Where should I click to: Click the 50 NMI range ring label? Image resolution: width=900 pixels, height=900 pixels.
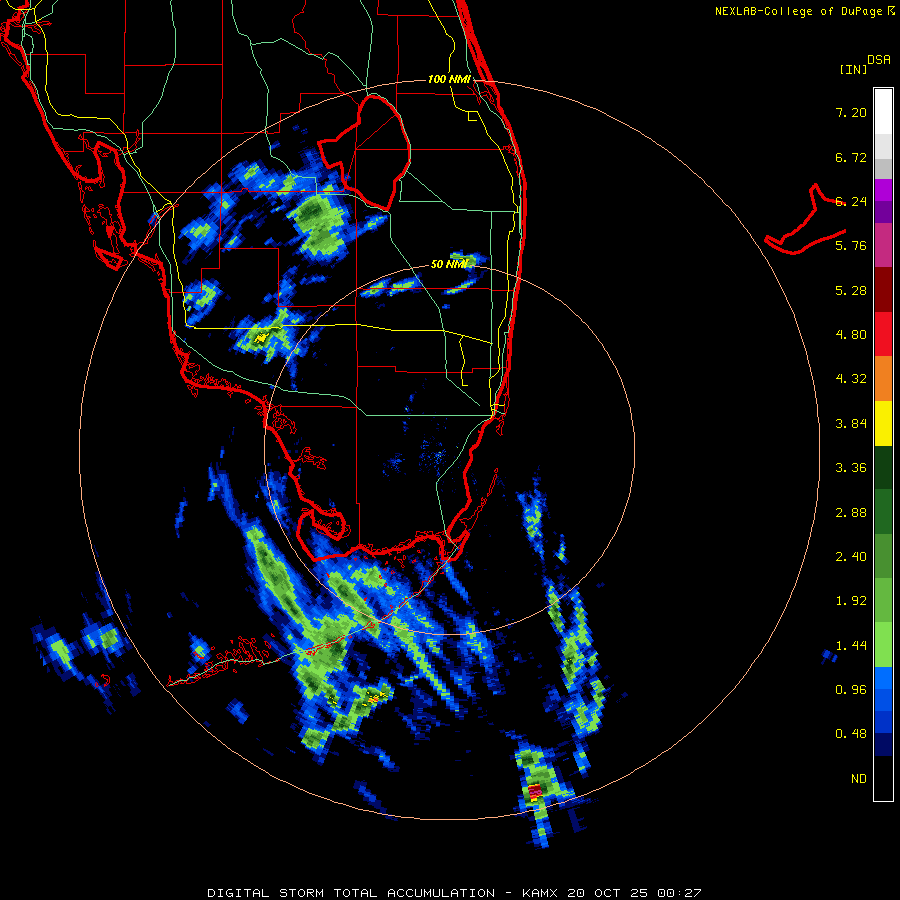pos(449,264)
